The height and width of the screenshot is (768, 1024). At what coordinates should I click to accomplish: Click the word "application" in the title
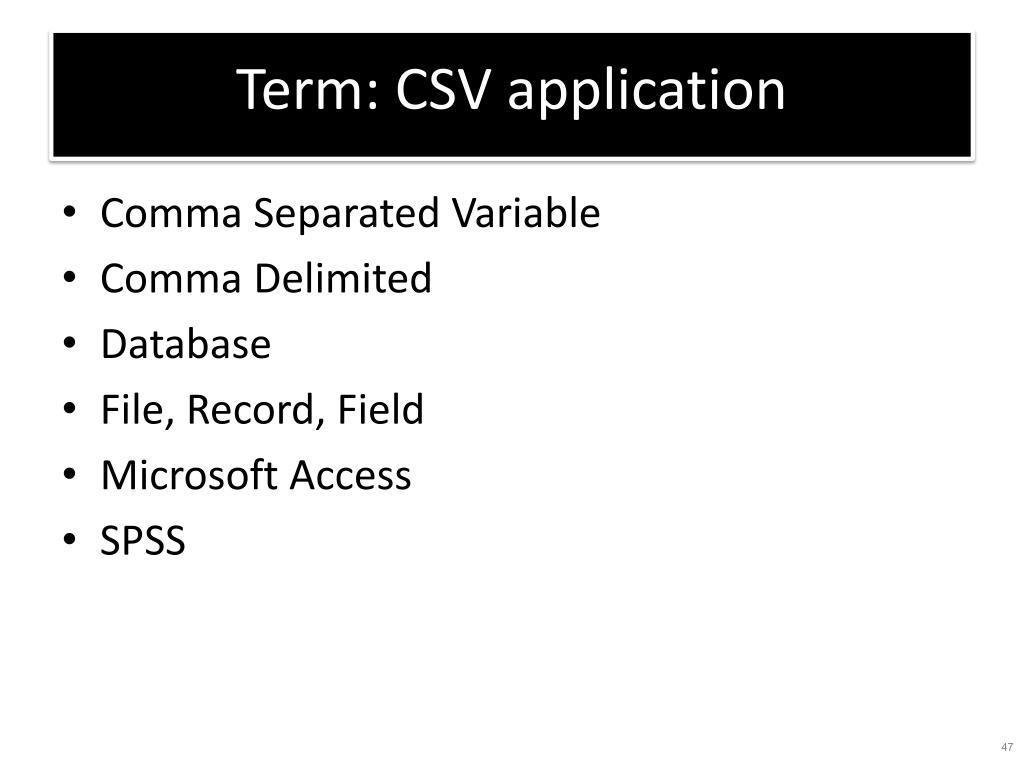pyautogui.click(x=647, y=92)
